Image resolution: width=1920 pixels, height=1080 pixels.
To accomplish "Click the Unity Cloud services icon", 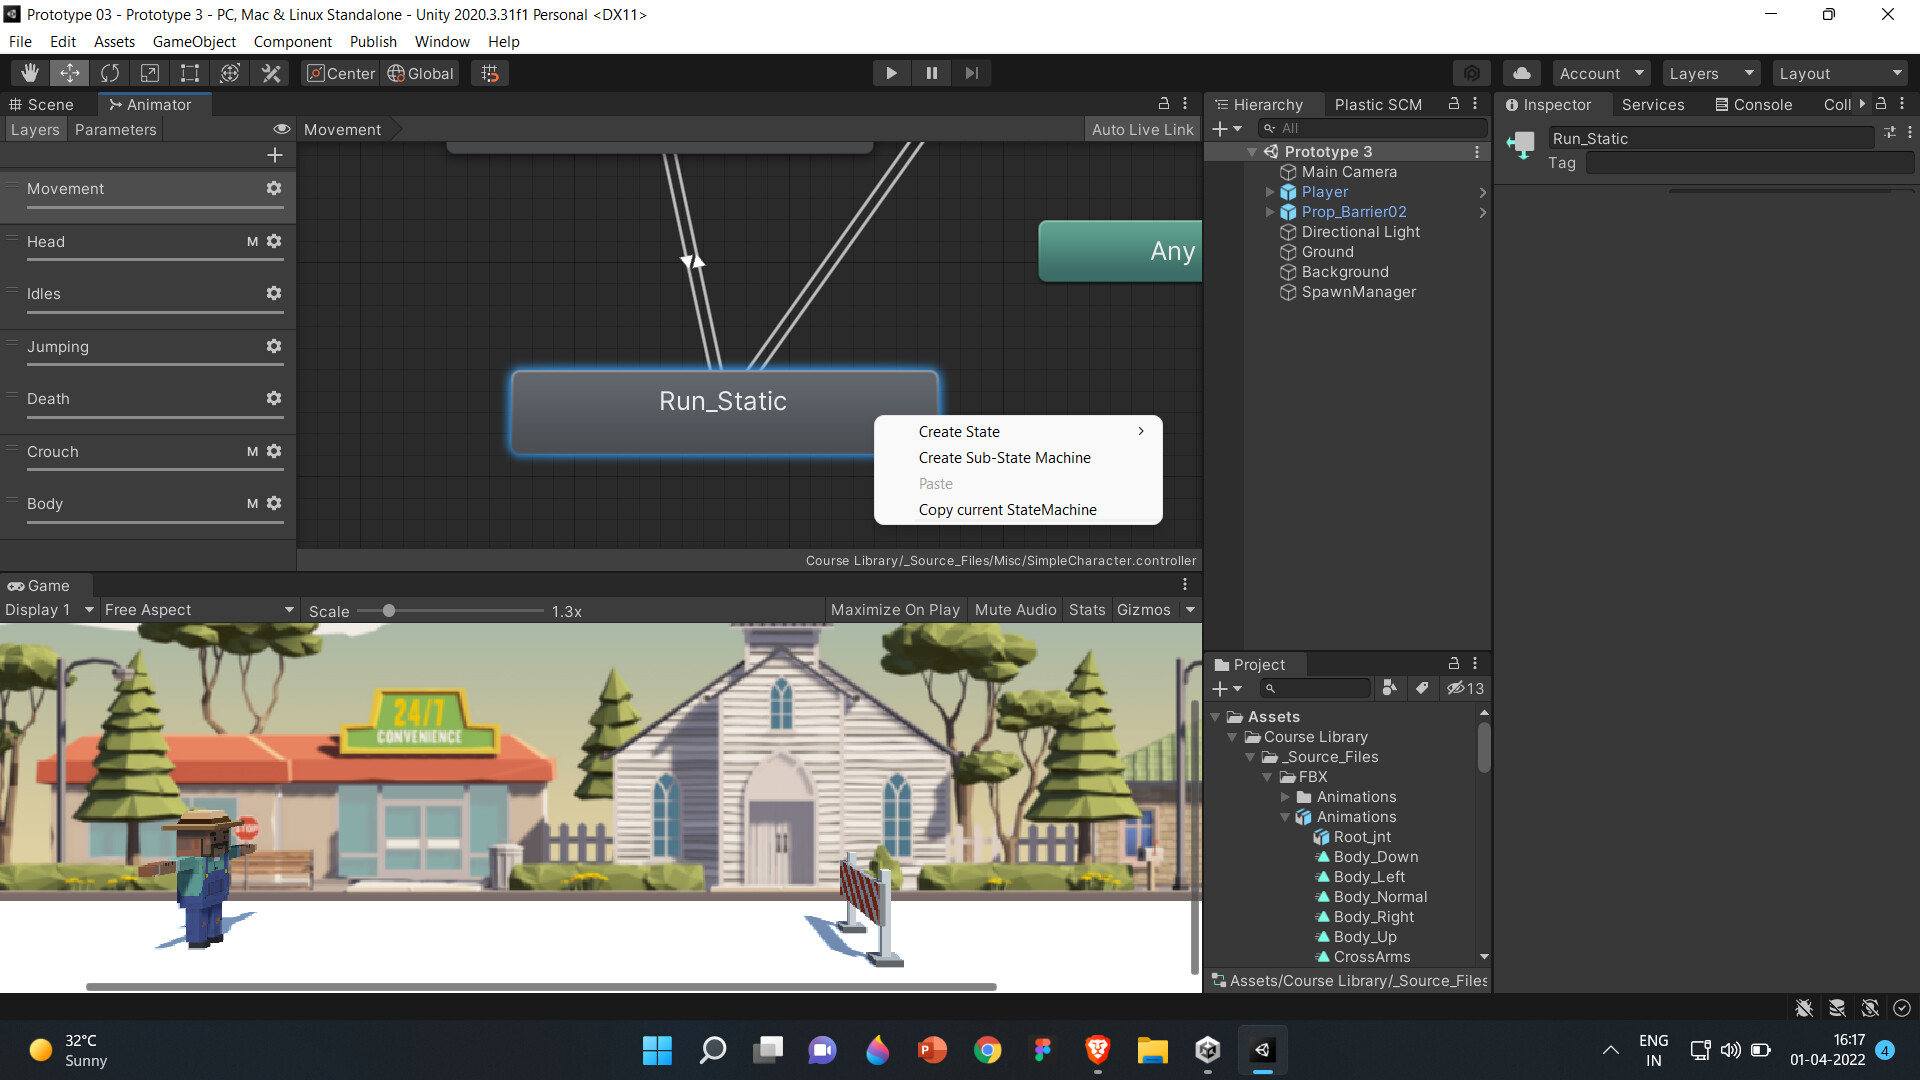I will 1521,72.
